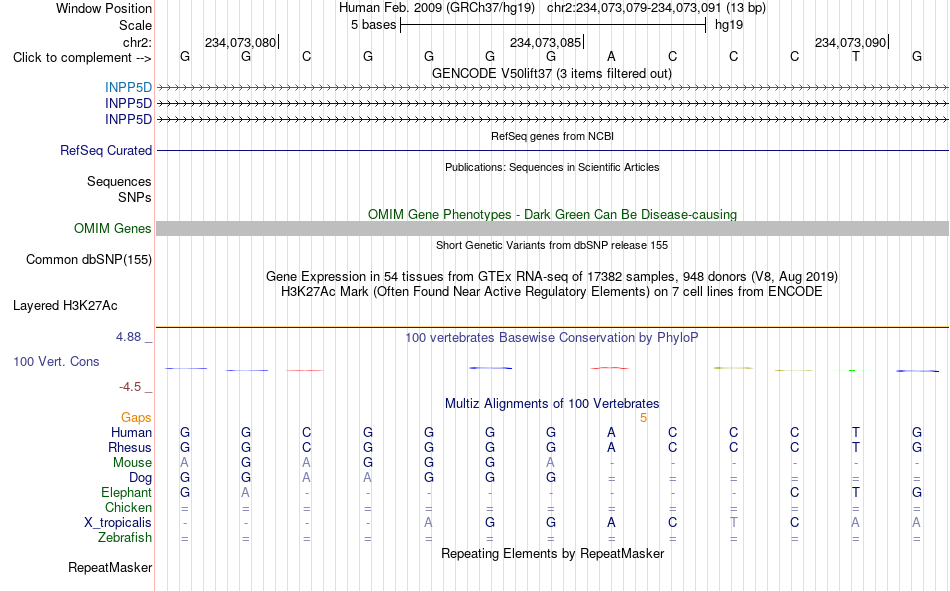Click the RefSeq Curated intron line
This screenshot has width=950, height=591.
pos(552,150)
